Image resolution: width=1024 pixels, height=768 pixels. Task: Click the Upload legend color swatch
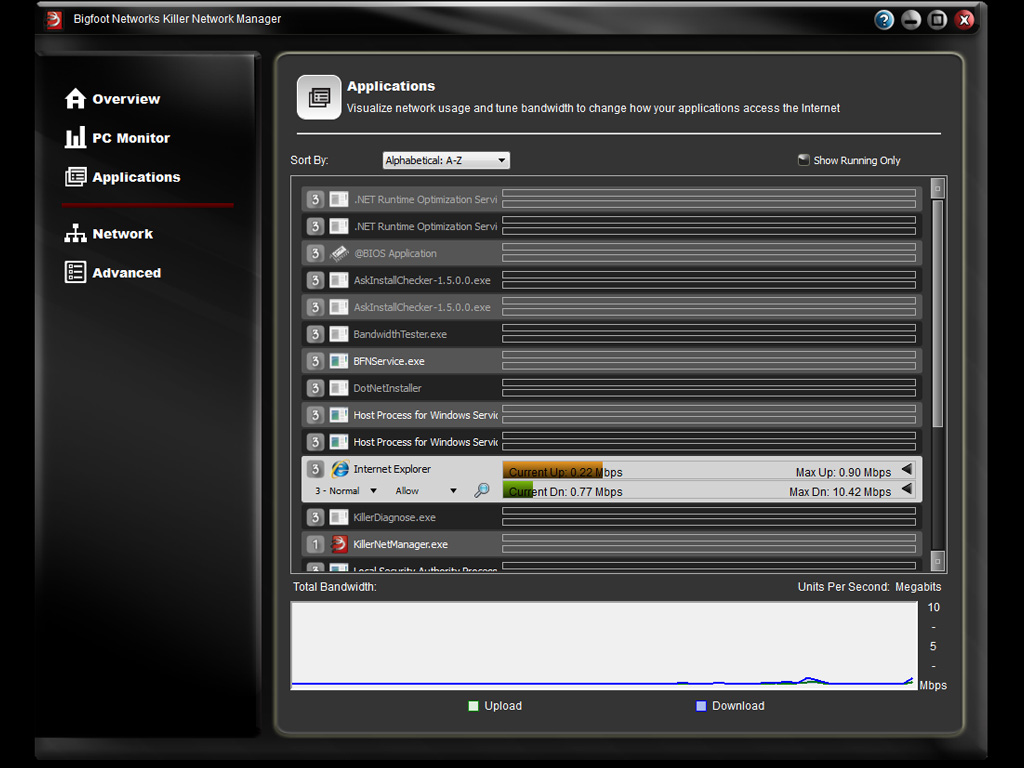[473, 705]
